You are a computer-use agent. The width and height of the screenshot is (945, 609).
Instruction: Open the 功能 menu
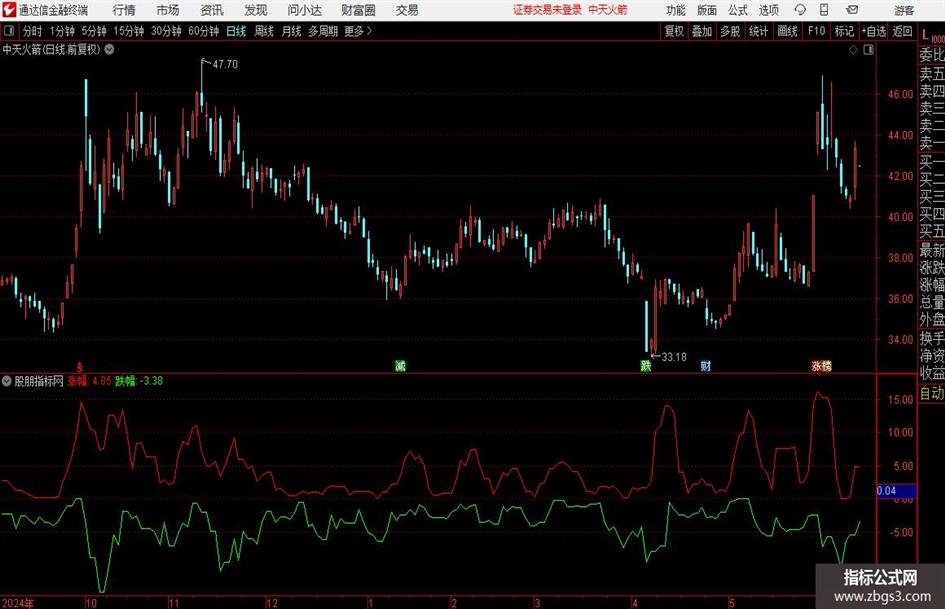pyautogui.click(x=676, y=10)
